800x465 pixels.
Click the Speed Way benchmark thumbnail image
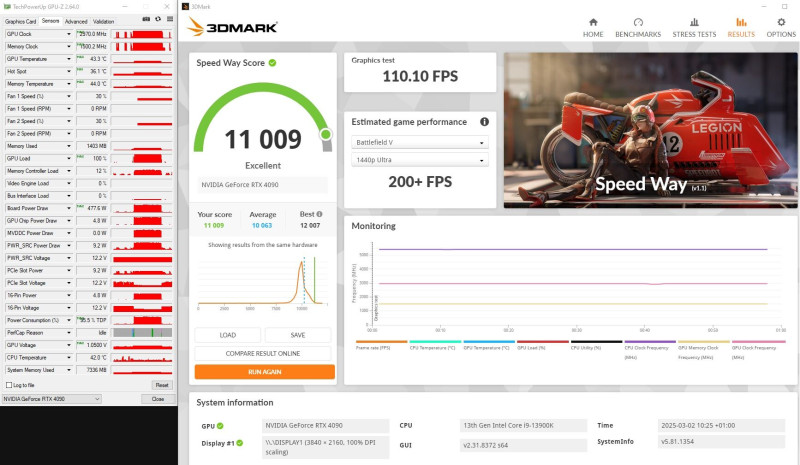pos(650,130)
